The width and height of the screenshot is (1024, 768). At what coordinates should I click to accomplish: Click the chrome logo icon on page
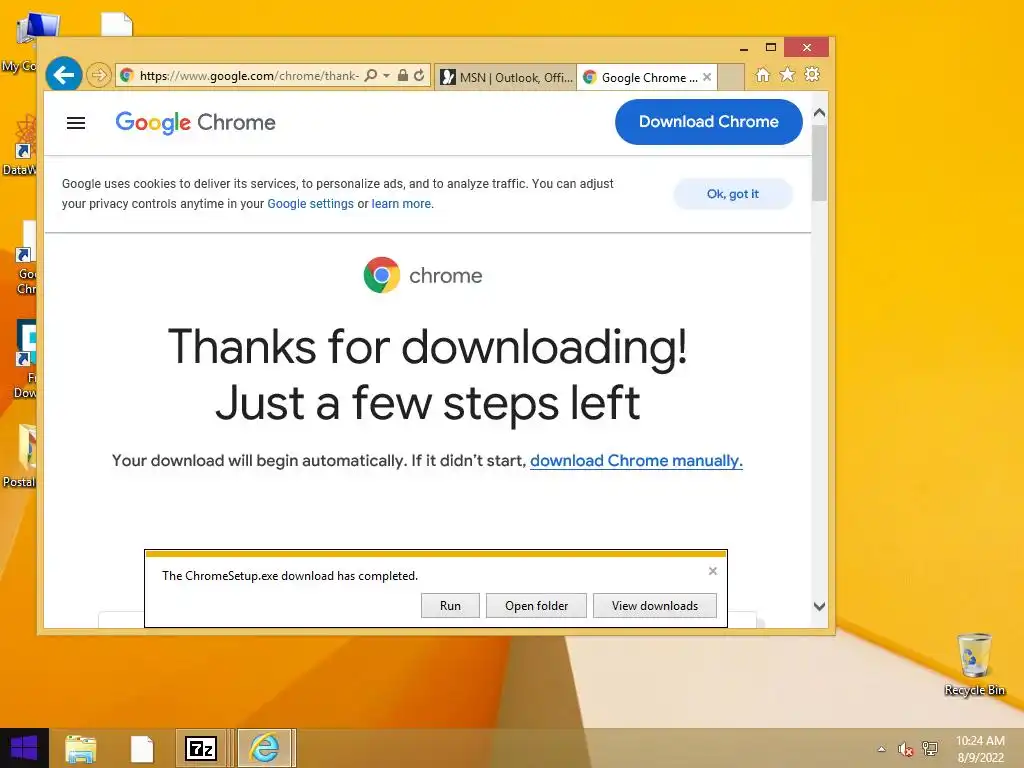tap(382, 275)
